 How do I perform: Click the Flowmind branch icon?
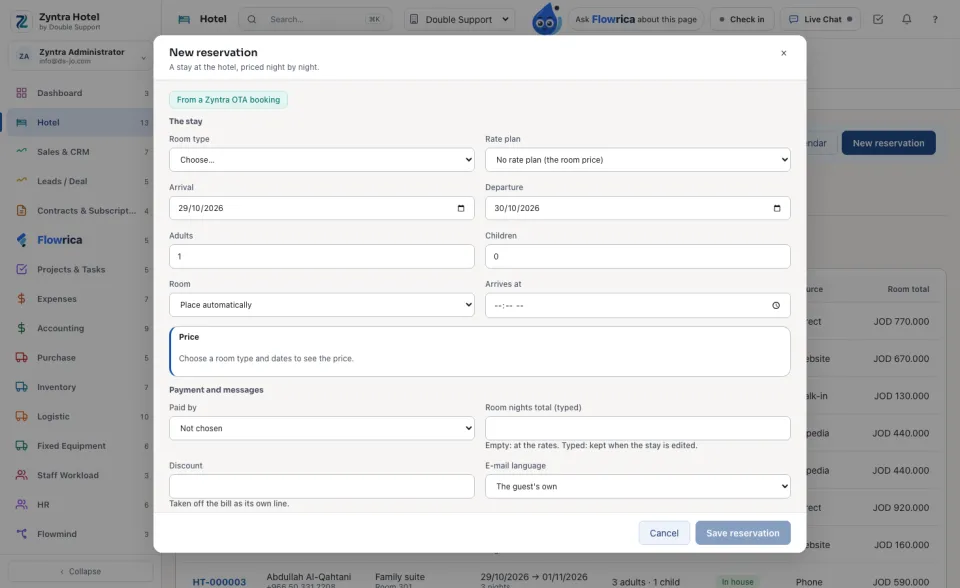click(21, 533)
